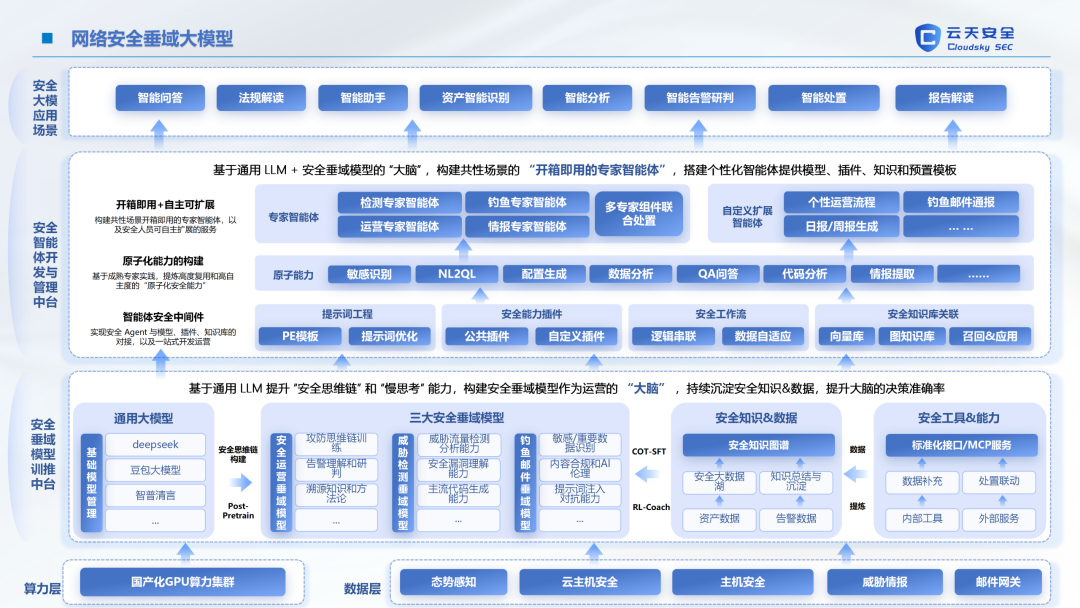This screenshot has width=1080, height=608.
Task: Click the 国产化GPU算力集群 block
Action: [183, 582]
